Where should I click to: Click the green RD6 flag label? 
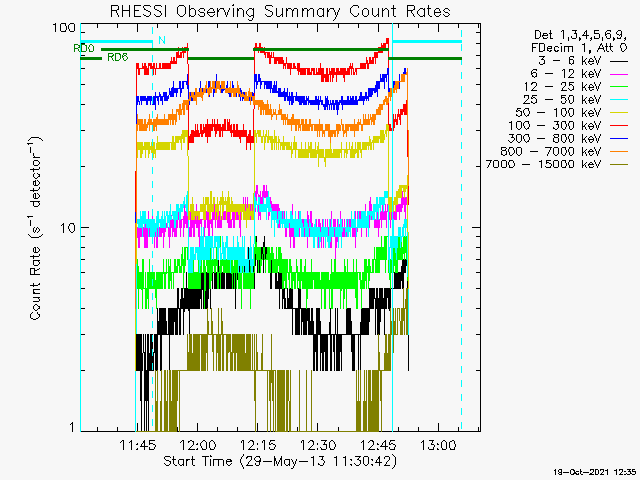[x=118, y=57]
